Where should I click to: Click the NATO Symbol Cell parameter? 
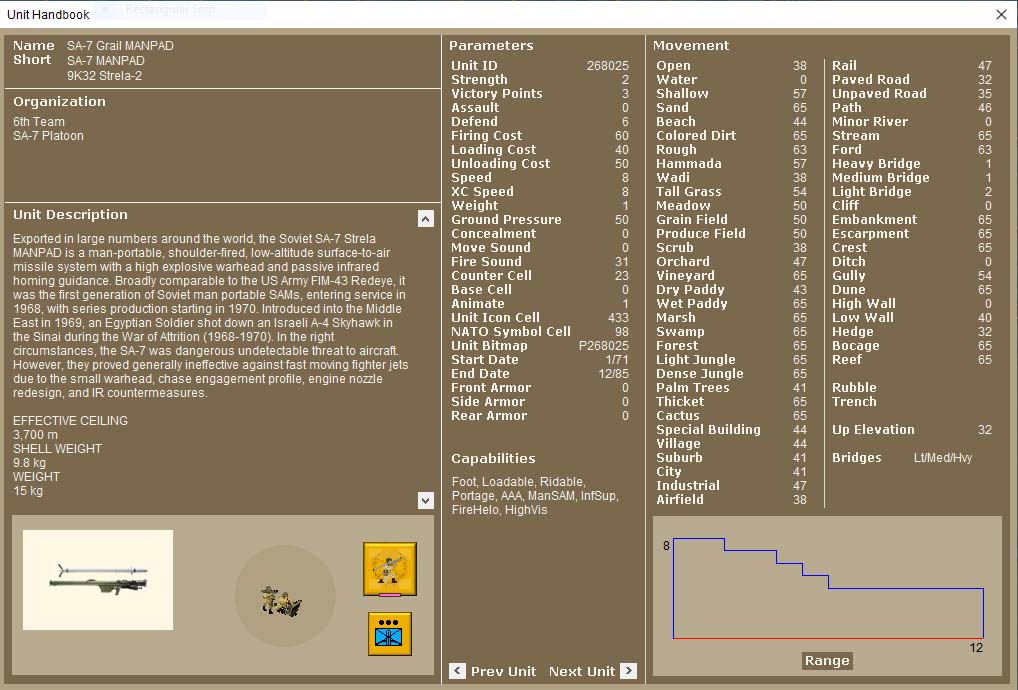(x=540, y=332)
